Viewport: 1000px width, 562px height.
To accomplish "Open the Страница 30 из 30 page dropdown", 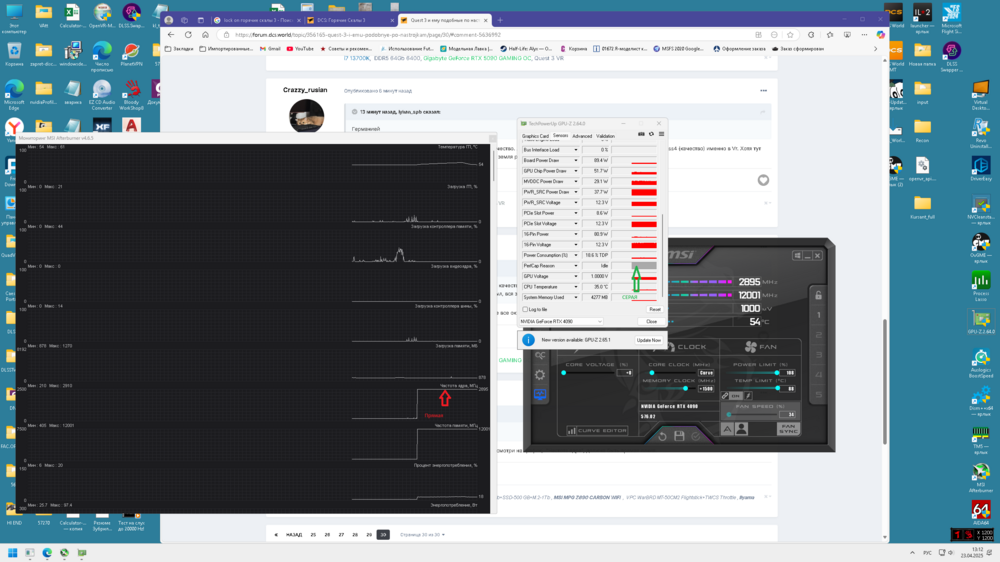I will (422, 535).
